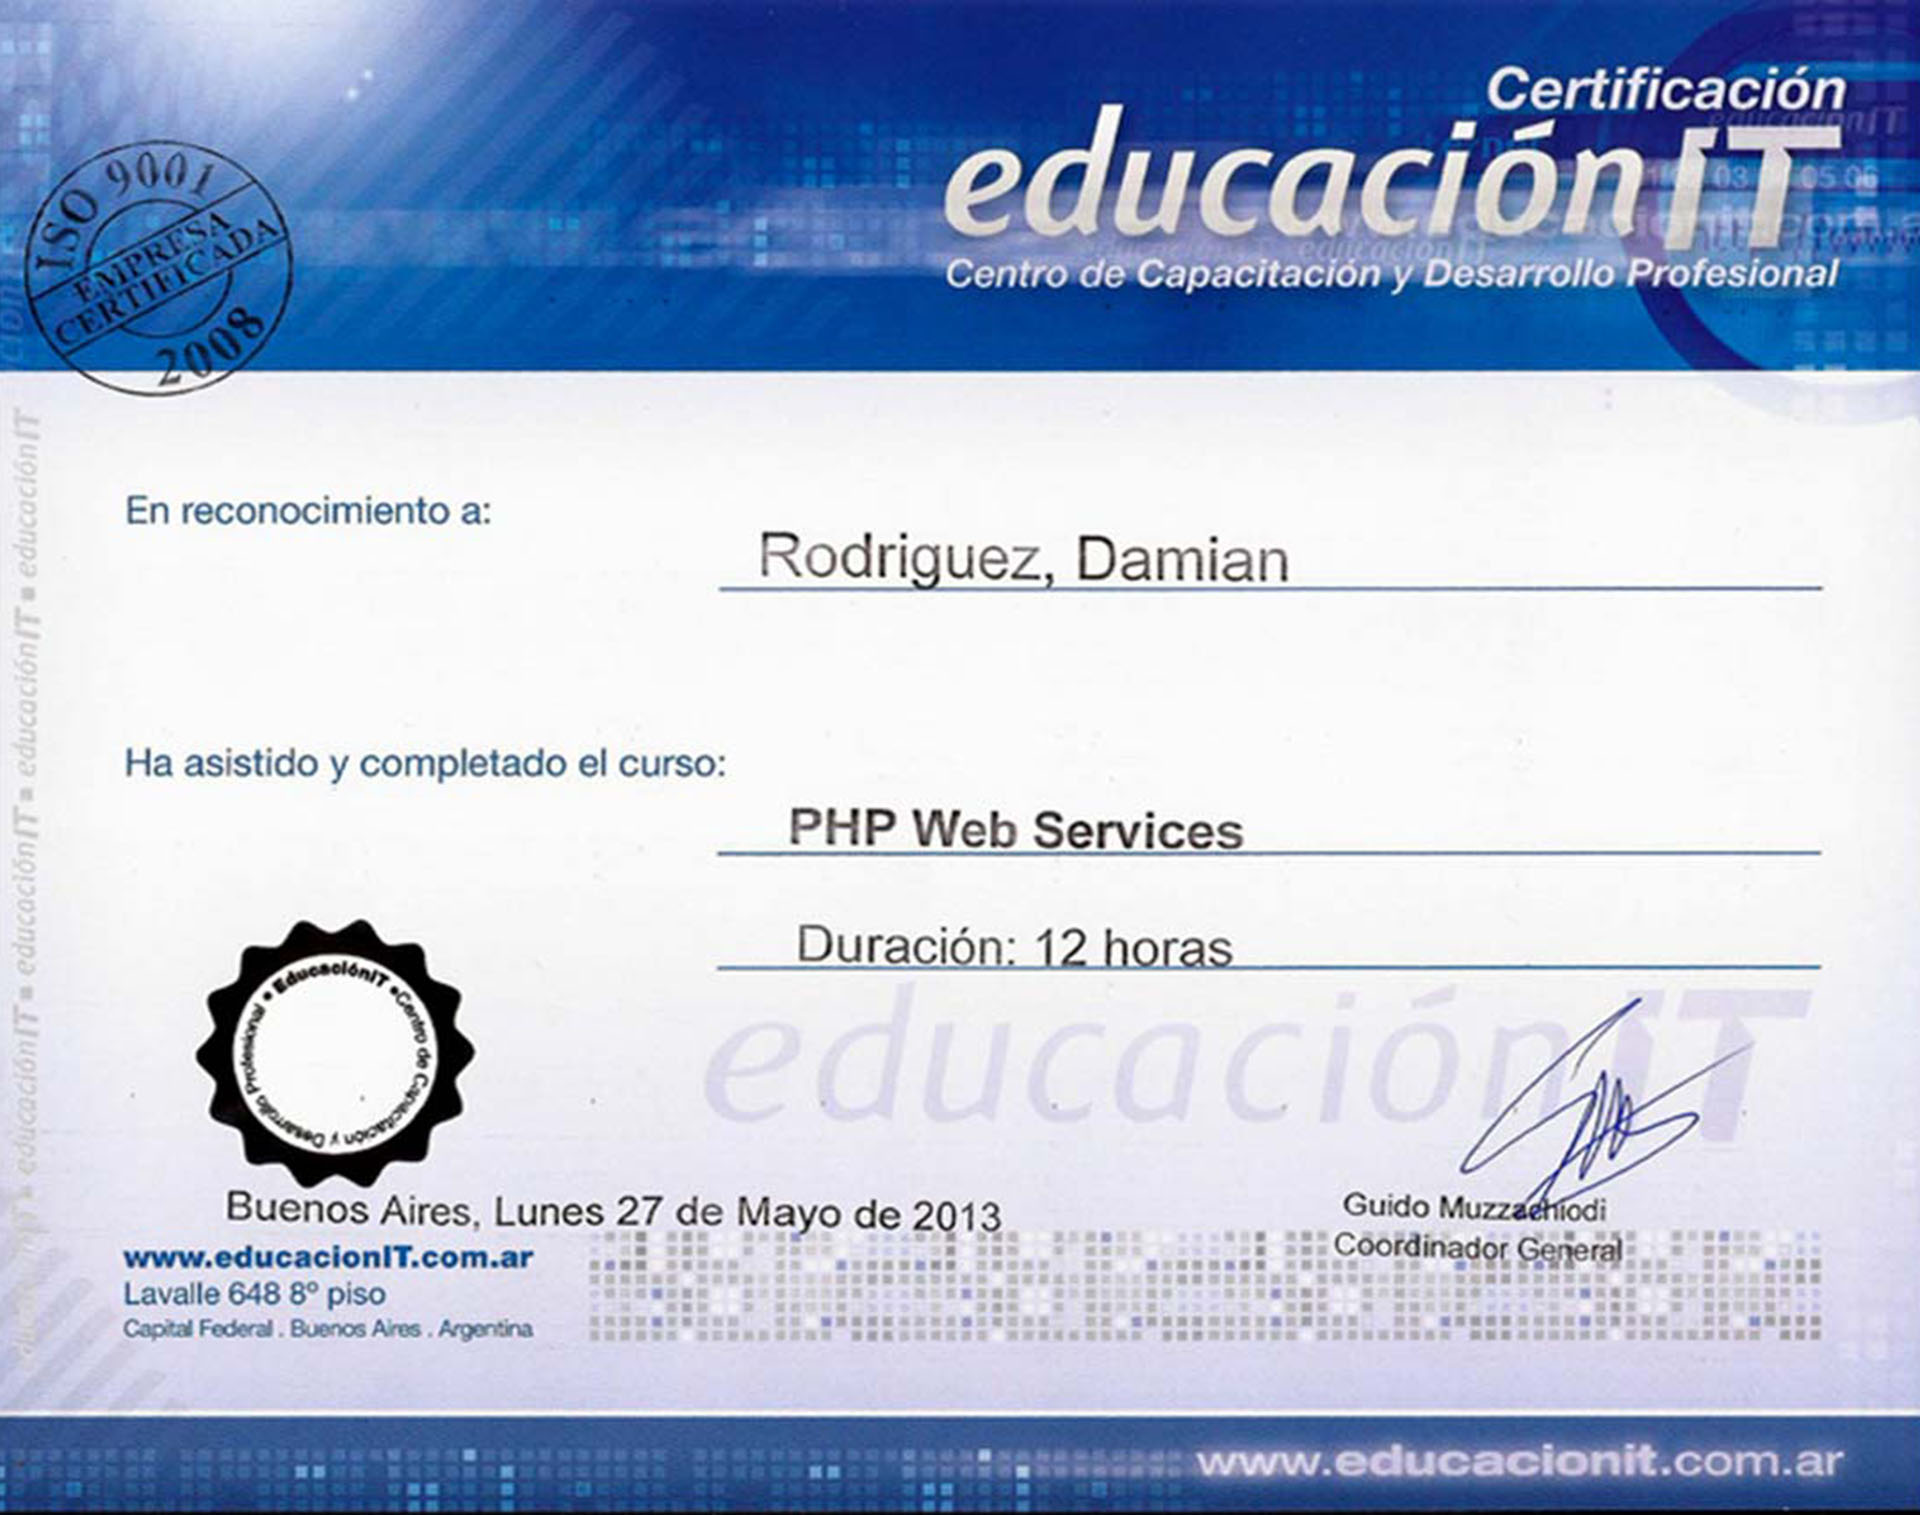Screen dimensions: 1920x1515
Task: Click the date 'Buenos Aires, Lunes 27 de Mayo de 2013'
Action: (x=613, y=1211)
